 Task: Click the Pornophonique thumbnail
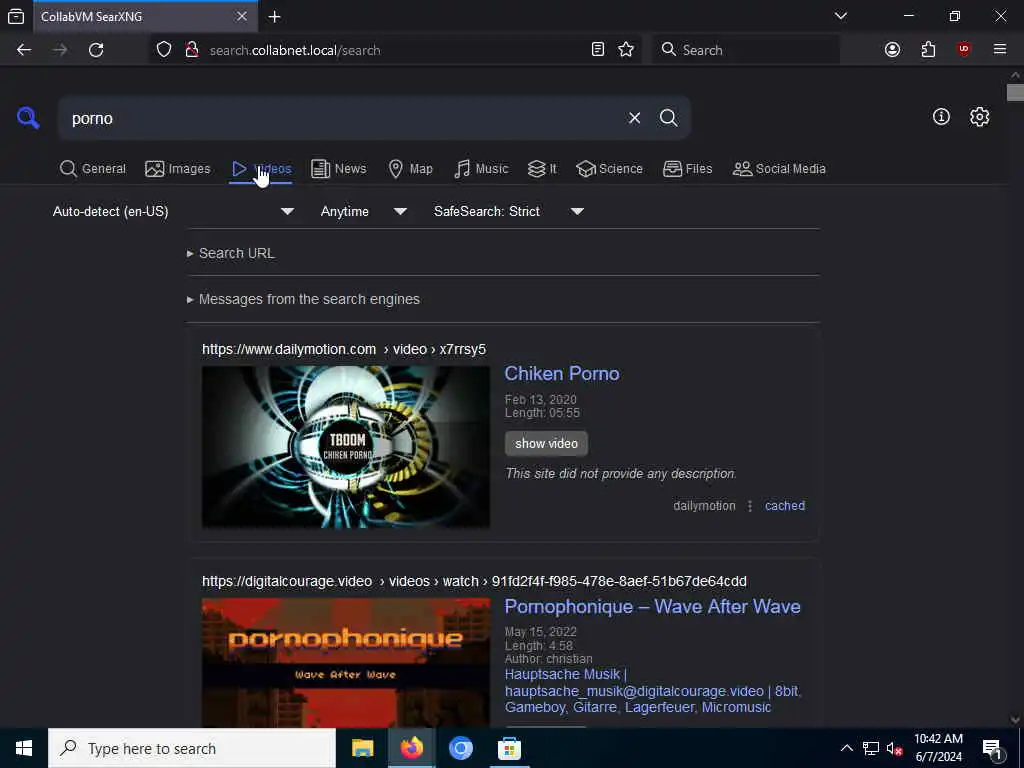pyautogui.click(x=345, y=662)
